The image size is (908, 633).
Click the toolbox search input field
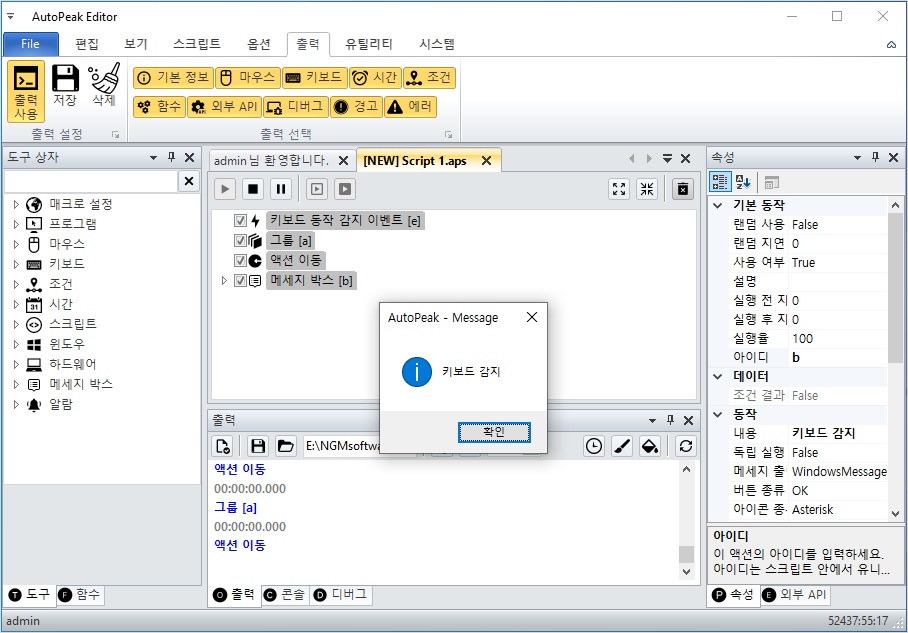(x=91, y=181)
